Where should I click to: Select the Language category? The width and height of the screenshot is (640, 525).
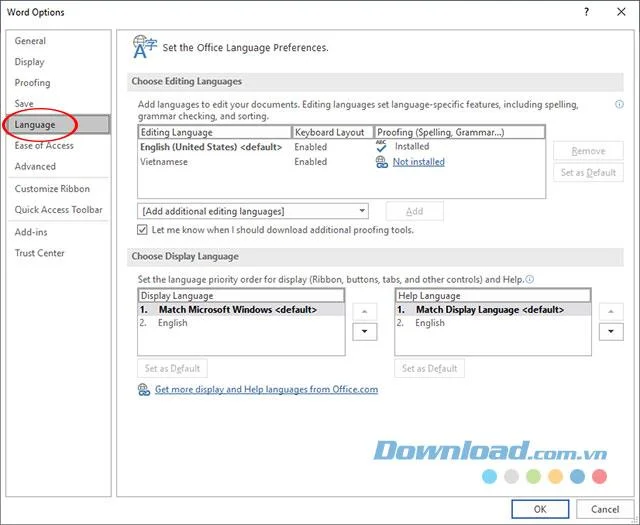[x=58, y=125]
